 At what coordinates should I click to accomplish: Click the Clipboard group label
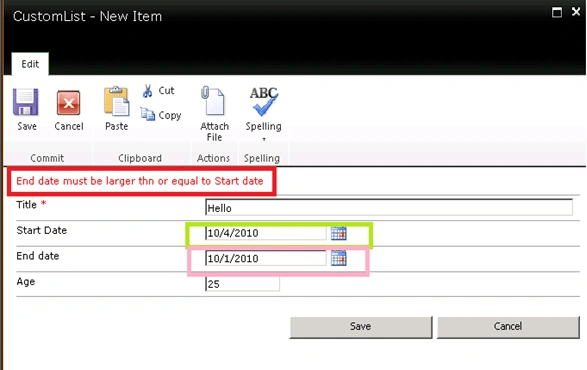140,158
